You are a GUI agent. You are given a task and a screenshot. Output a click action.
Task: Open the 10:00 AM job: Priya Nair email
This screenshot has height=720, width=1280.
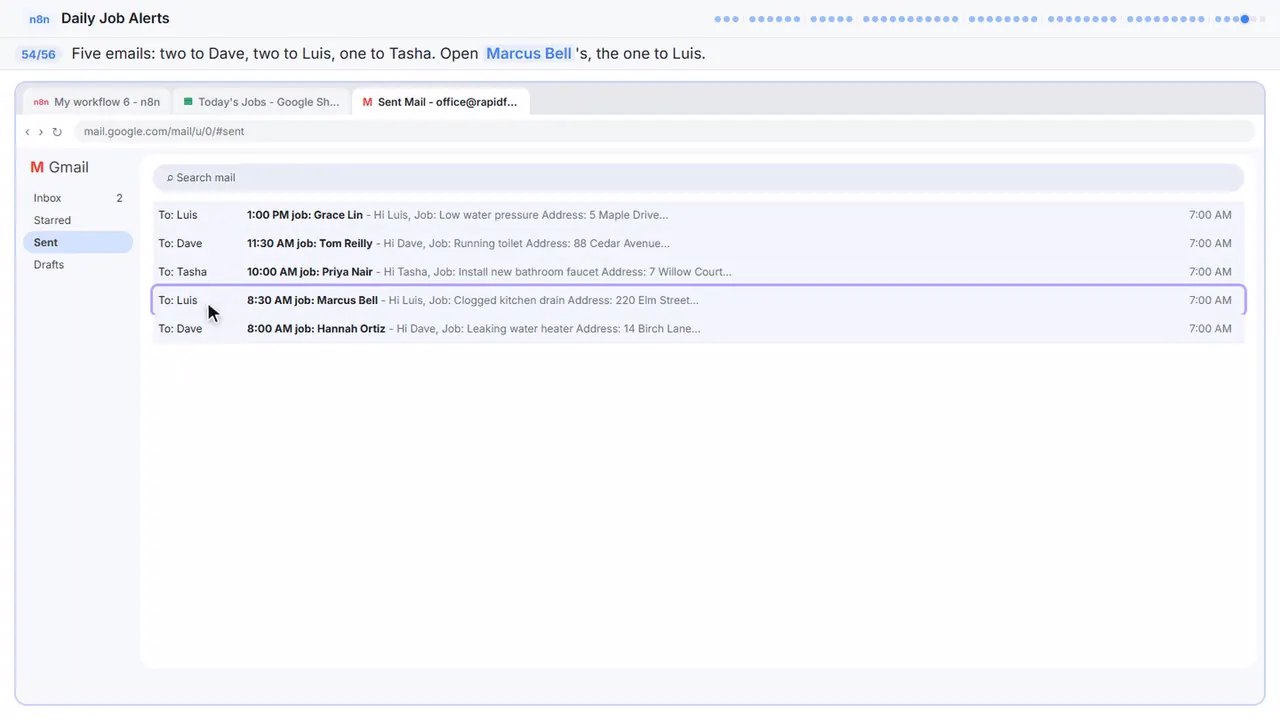coord(698,271)
